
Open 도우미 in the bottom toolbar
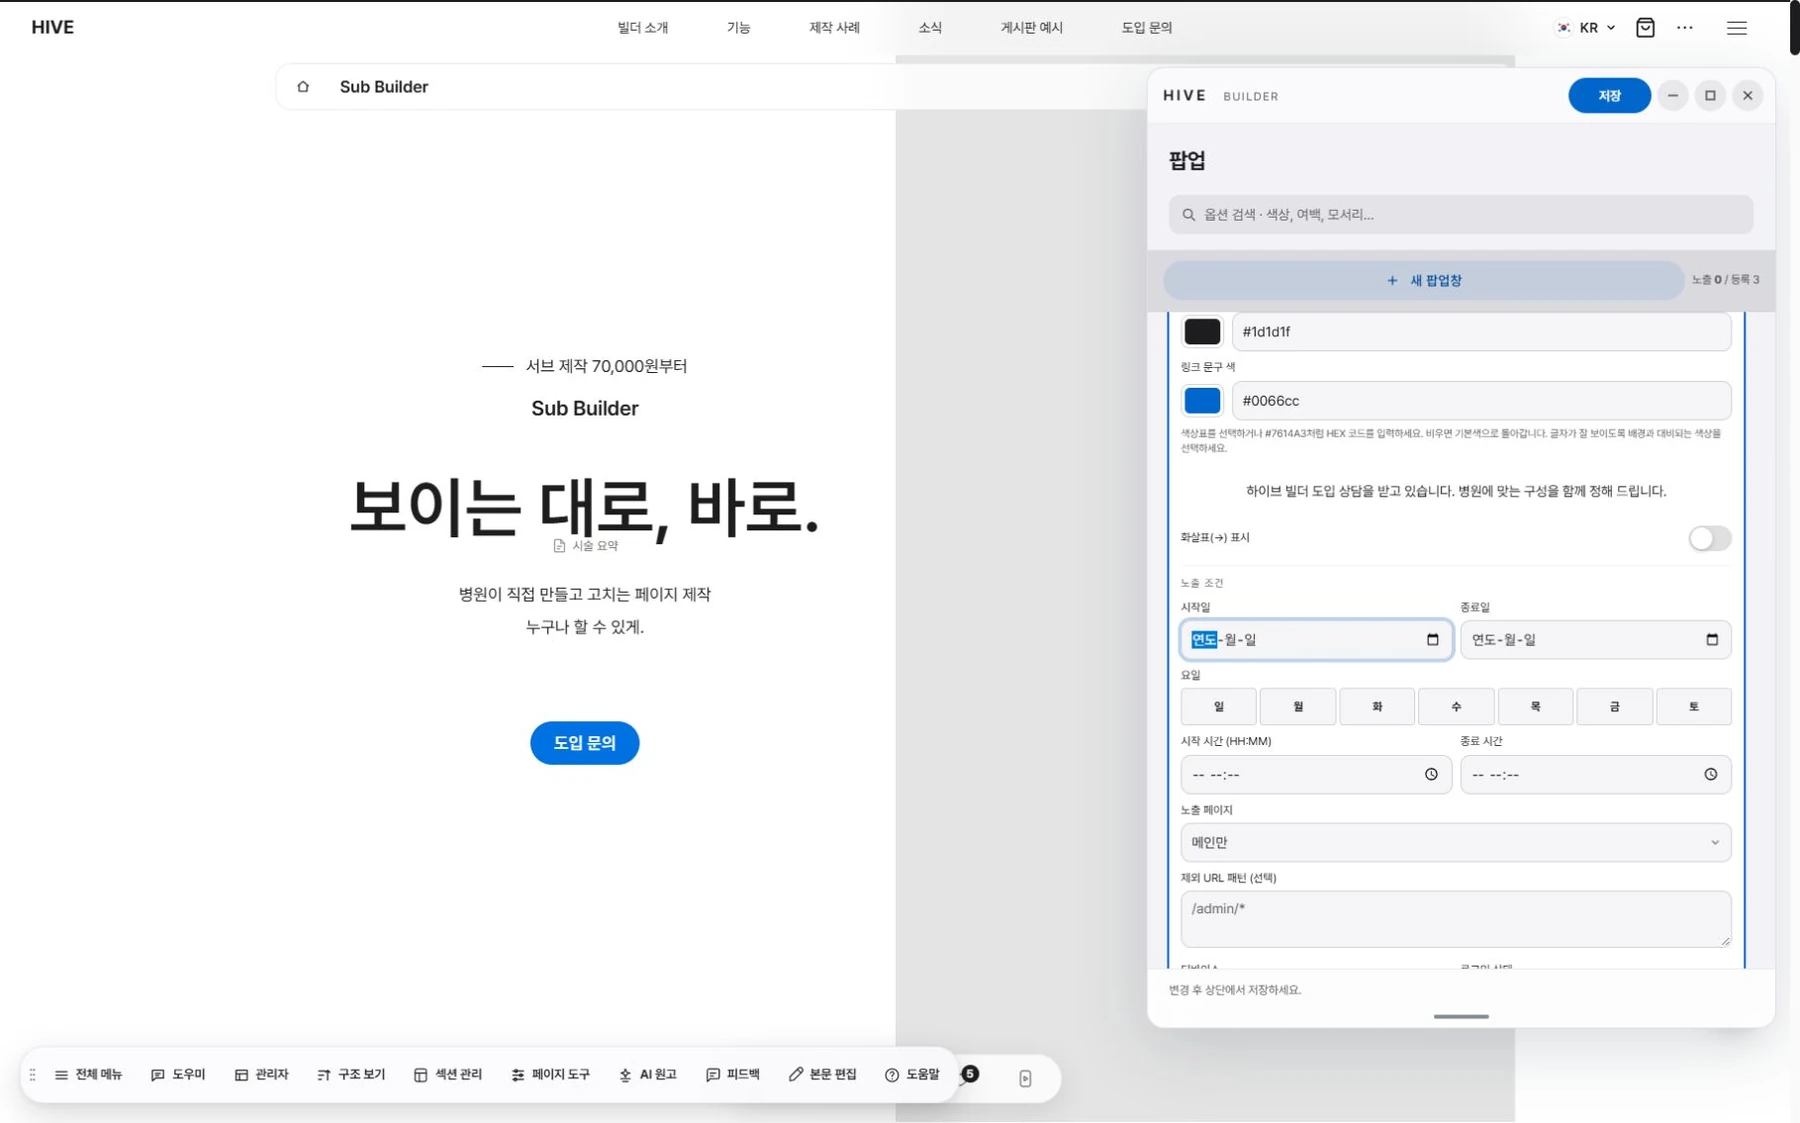tap(178, 1075)
